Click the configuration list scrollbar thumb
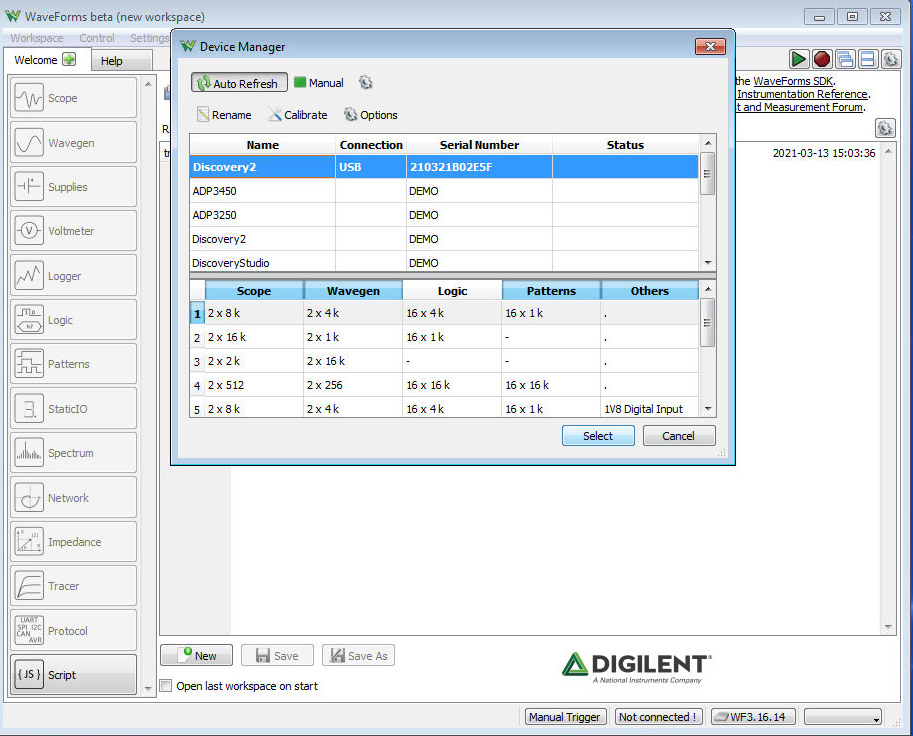The width and height of the screenshot is (913, 736). point(707,323)
